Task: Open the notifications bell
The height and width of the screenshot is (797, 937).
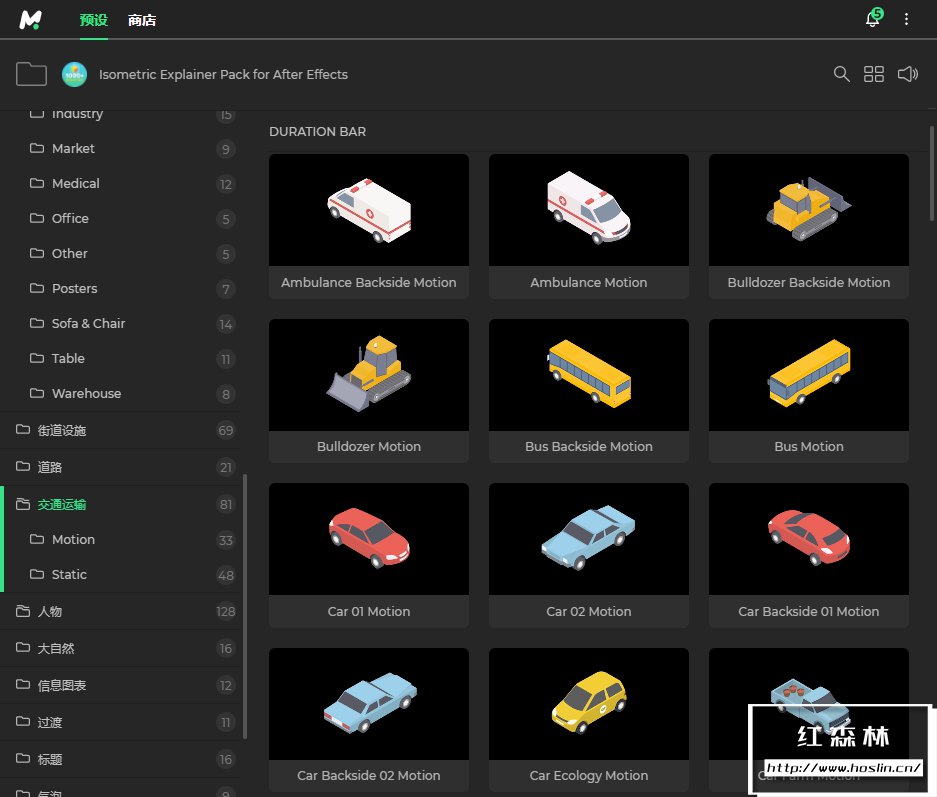Action: (872, 19)
